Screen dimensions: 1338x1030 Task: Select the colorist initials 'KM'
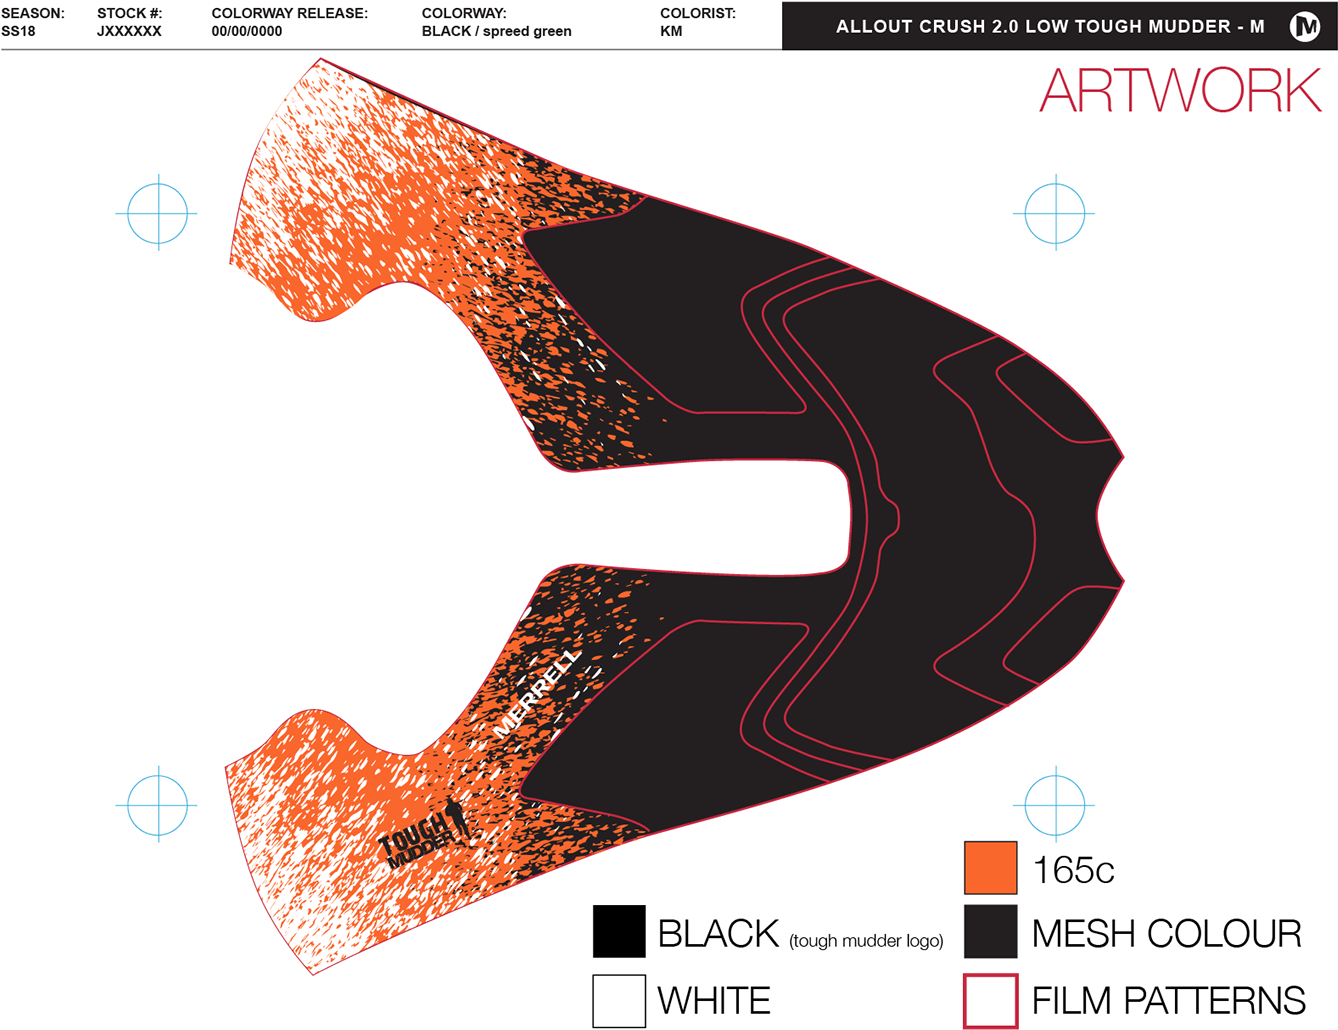pyautogui.click(x=671, y=31)
